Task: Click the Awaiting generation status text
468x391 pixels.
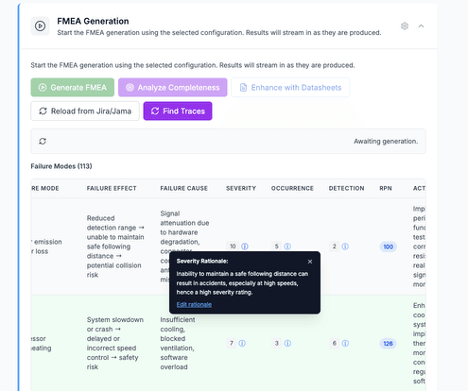Action: point(386,141)
